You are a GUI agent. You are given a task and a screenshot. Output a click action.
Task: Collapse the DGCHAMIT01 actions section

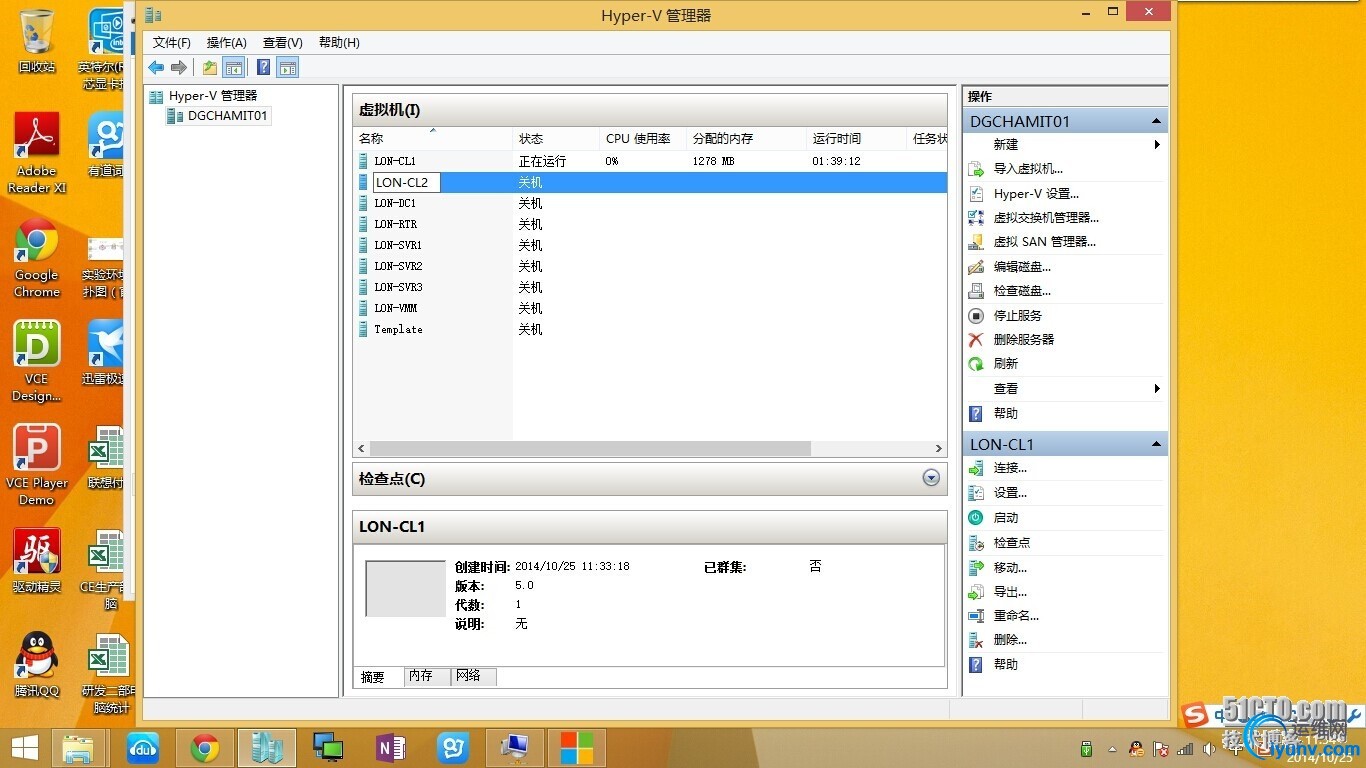click(1157, 121)
